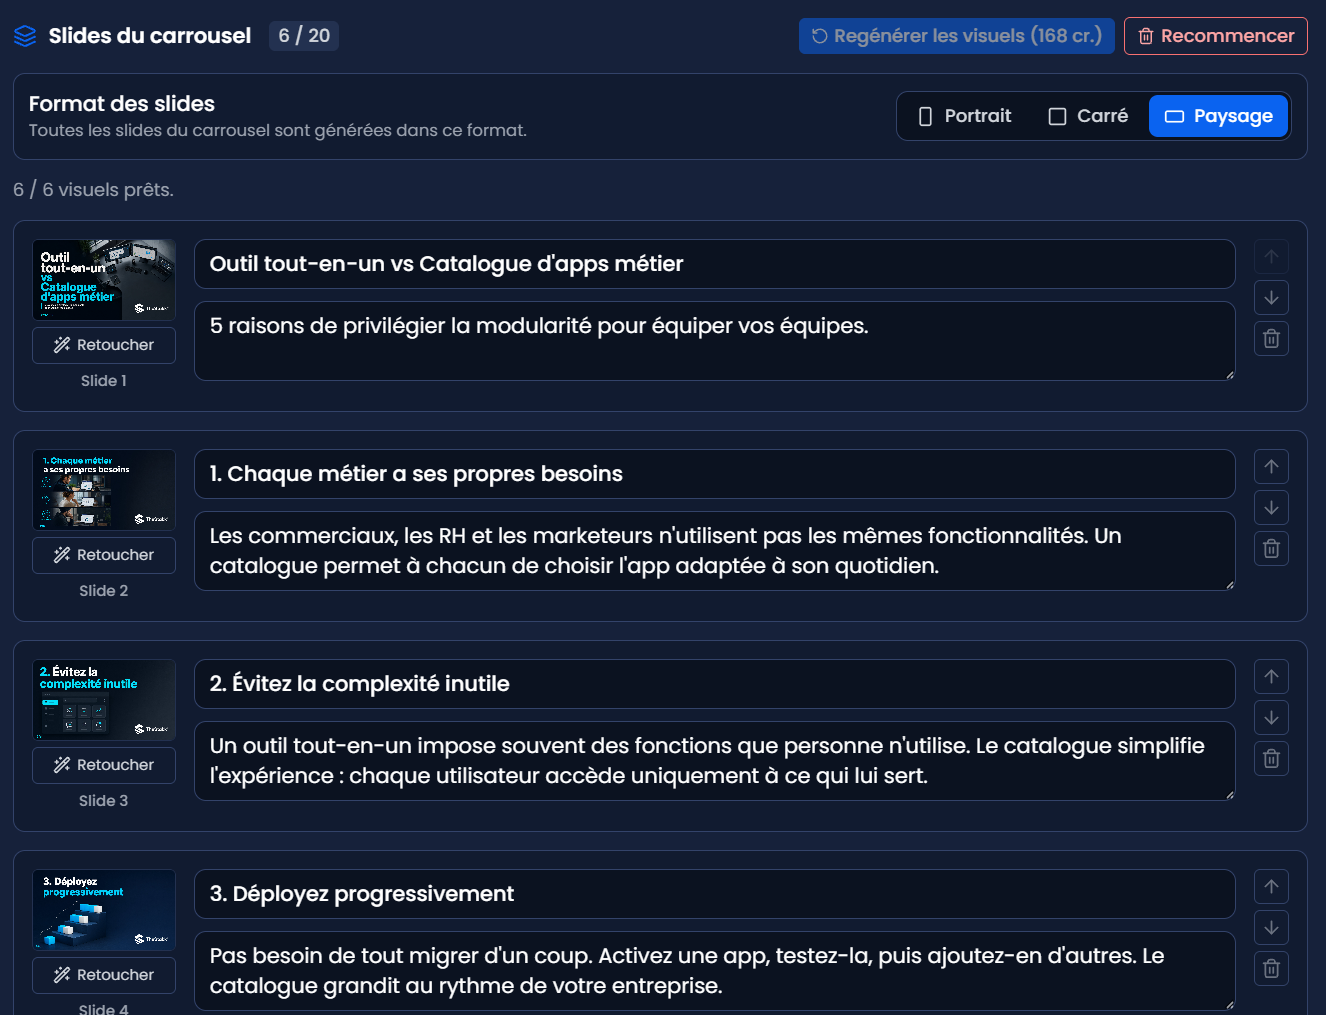1326x1015 pixels.
Task: Edit title '1. Chaque métier a ses propres besoins'
Action: click(x=715, y=474)
